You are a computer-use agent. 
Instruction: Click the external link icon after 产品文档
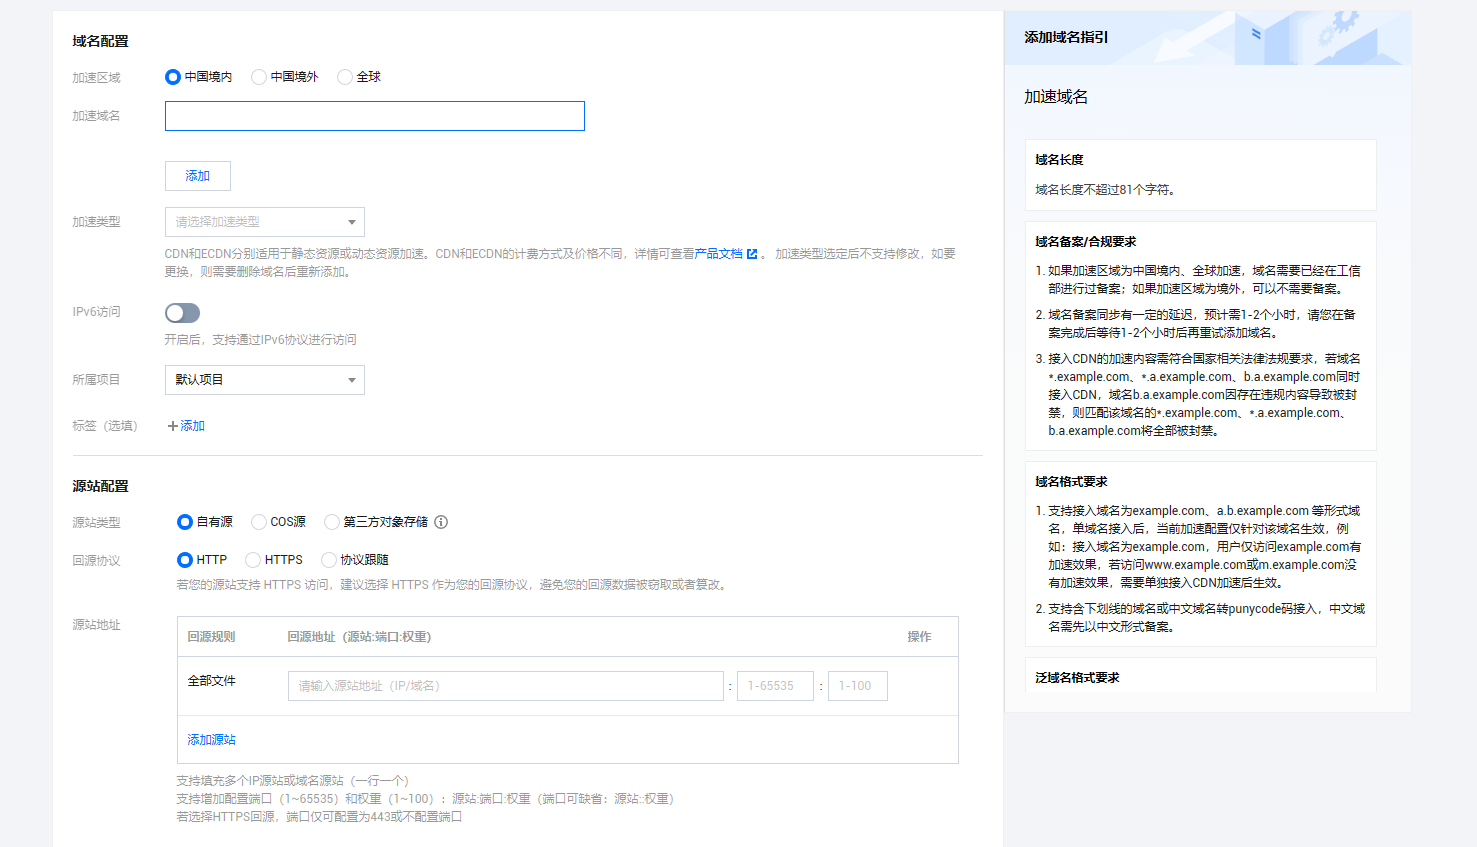tap(752, 254)
